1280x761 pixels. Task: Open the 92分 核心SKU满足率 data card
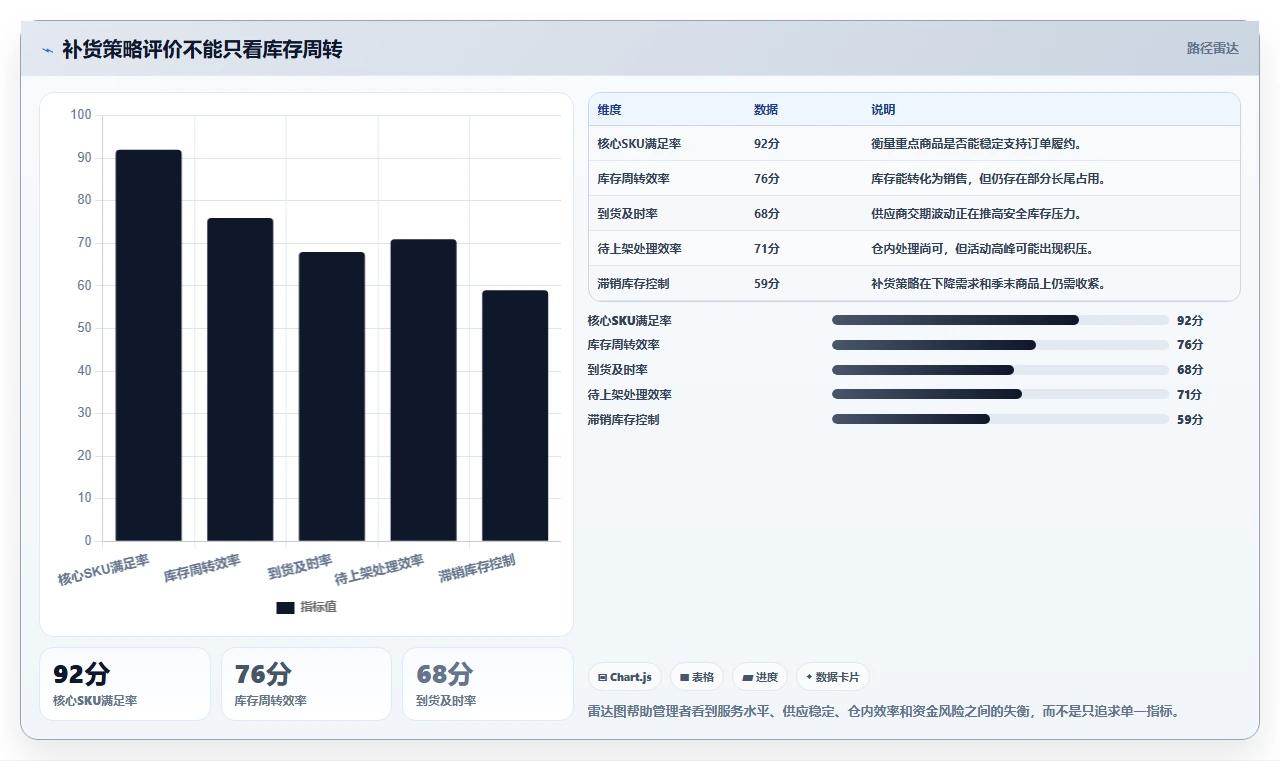point(125,684)
